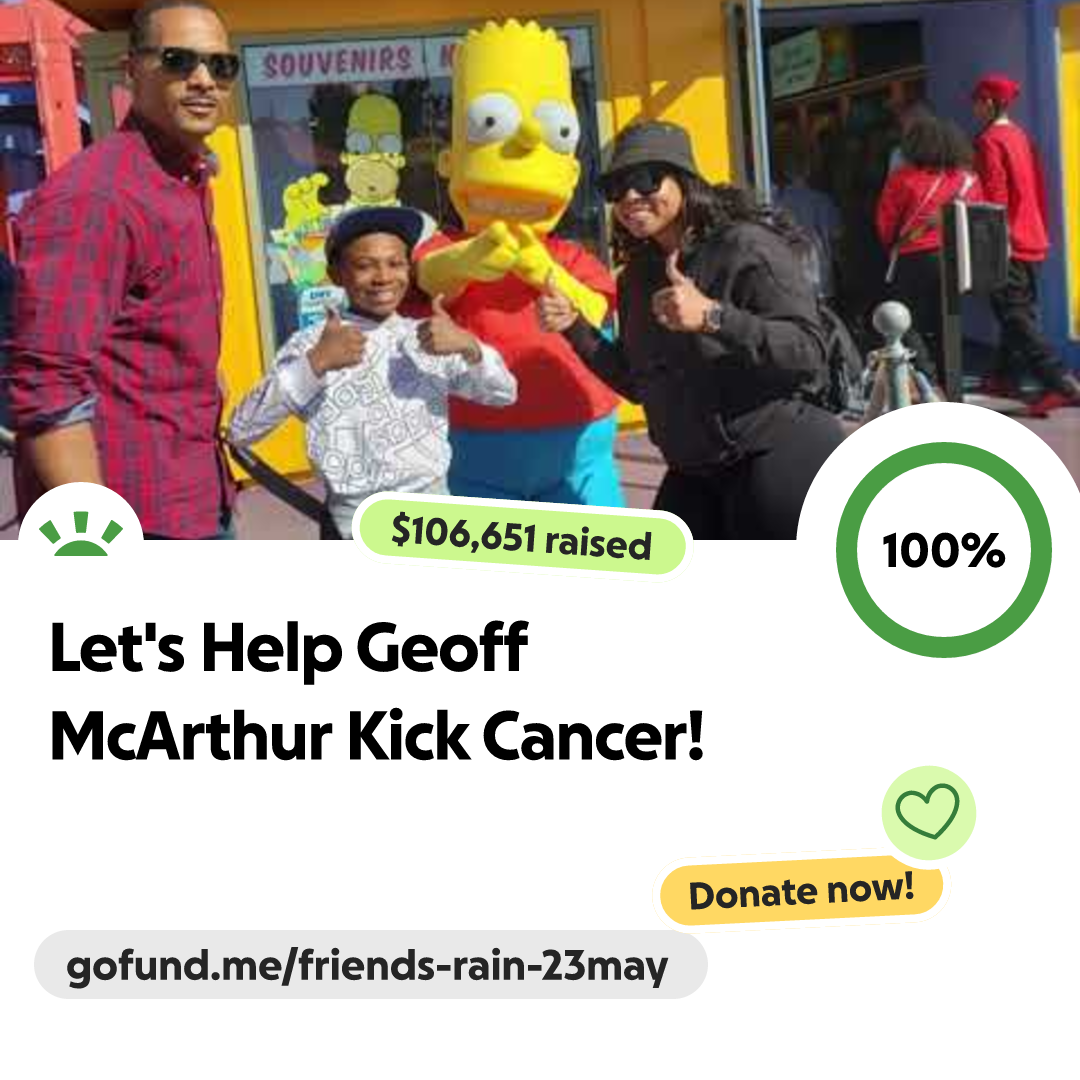1080x1080 pixels.
Task: Click the boy's dark baseball cap
Action: (x=375, y=231)
